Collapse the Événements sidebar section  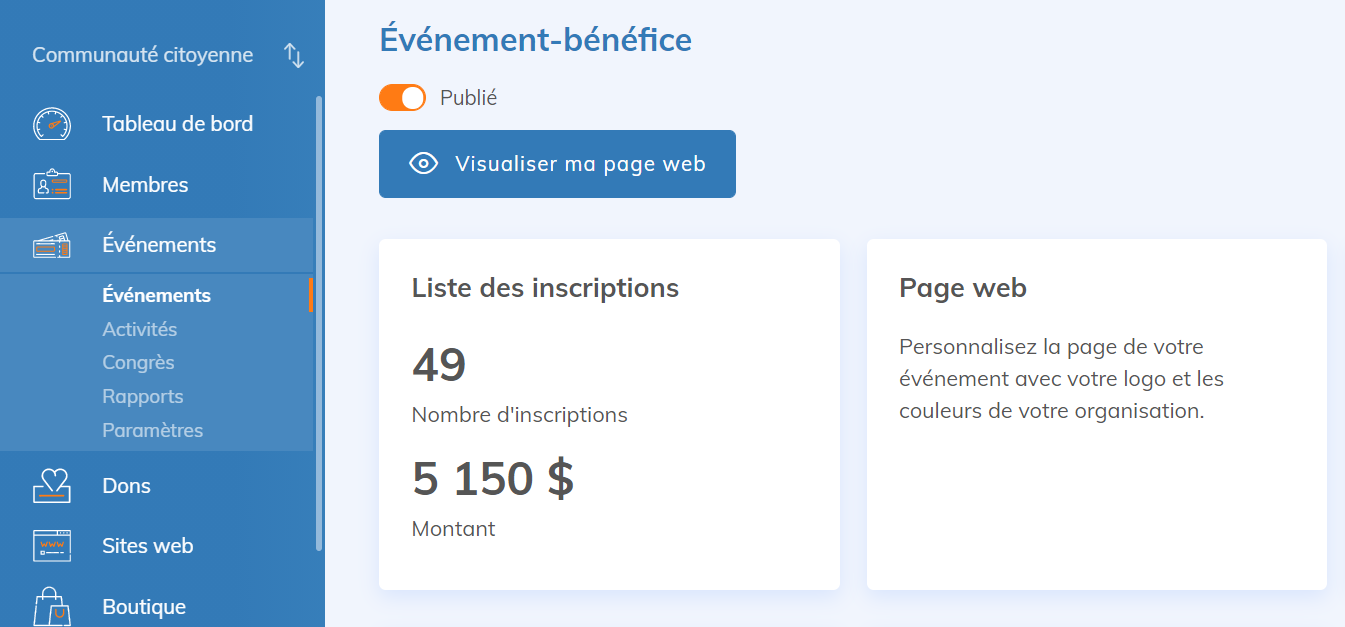coord(159,245)
